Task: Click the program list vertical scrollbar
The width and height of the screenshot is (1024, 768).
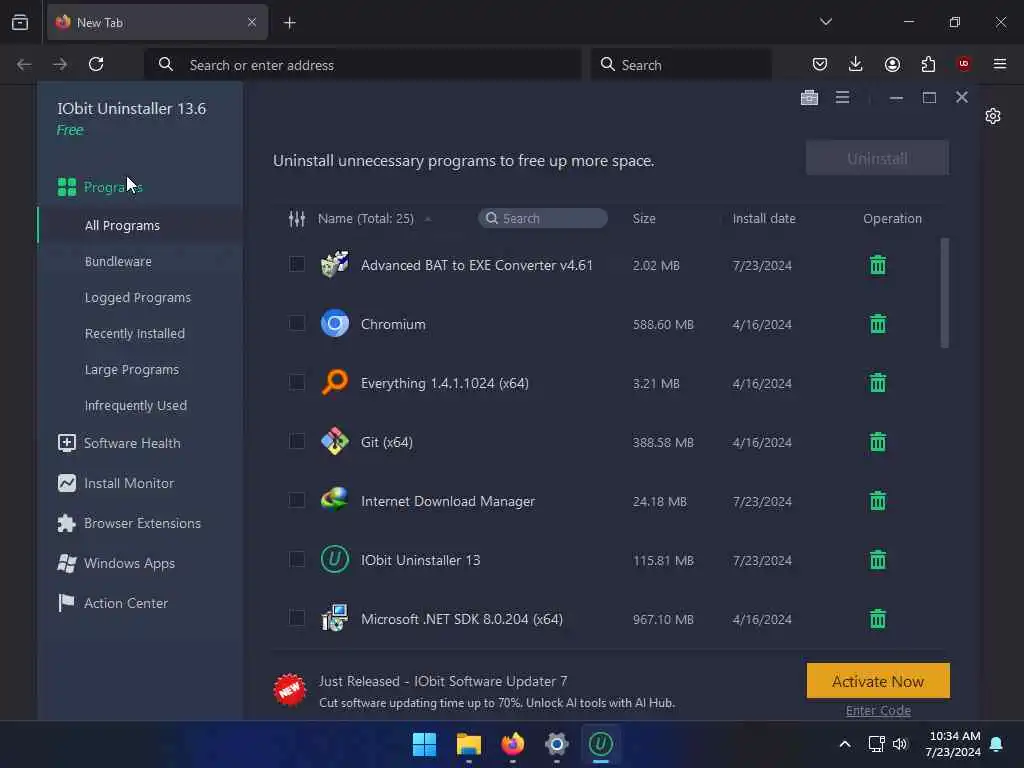Action: pos(944,293)
